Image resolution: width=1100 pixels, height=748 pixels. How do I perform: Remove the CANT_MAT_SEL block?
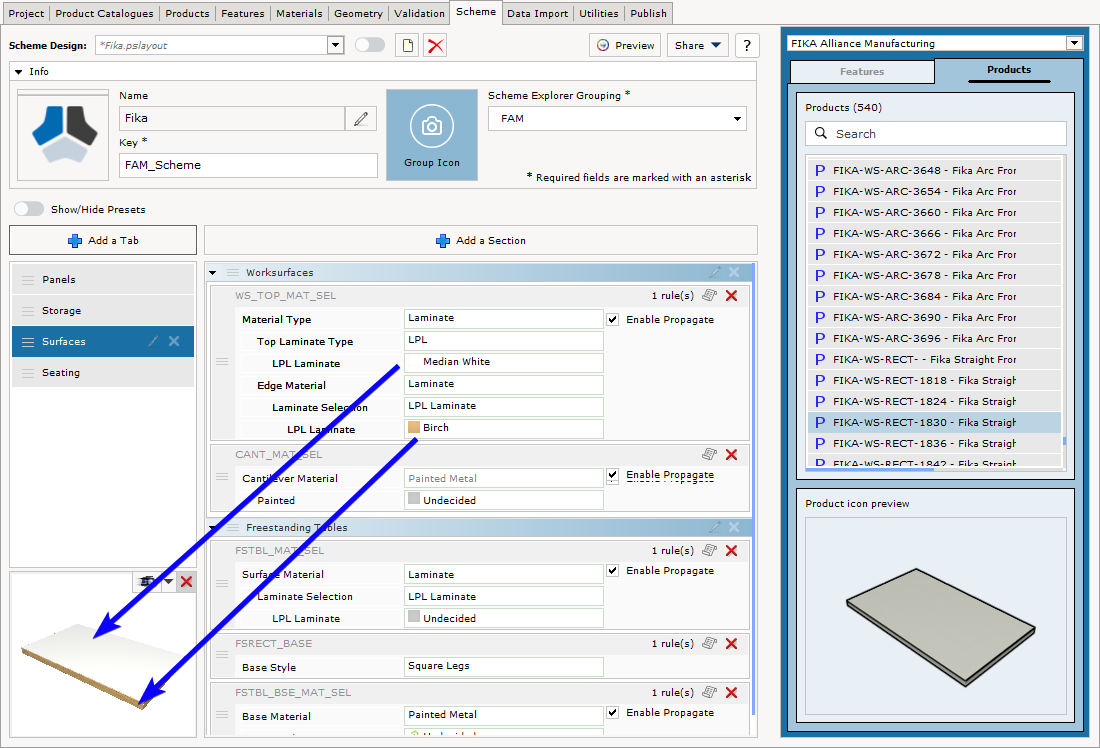pyautogui.click(x=731, y=454)
